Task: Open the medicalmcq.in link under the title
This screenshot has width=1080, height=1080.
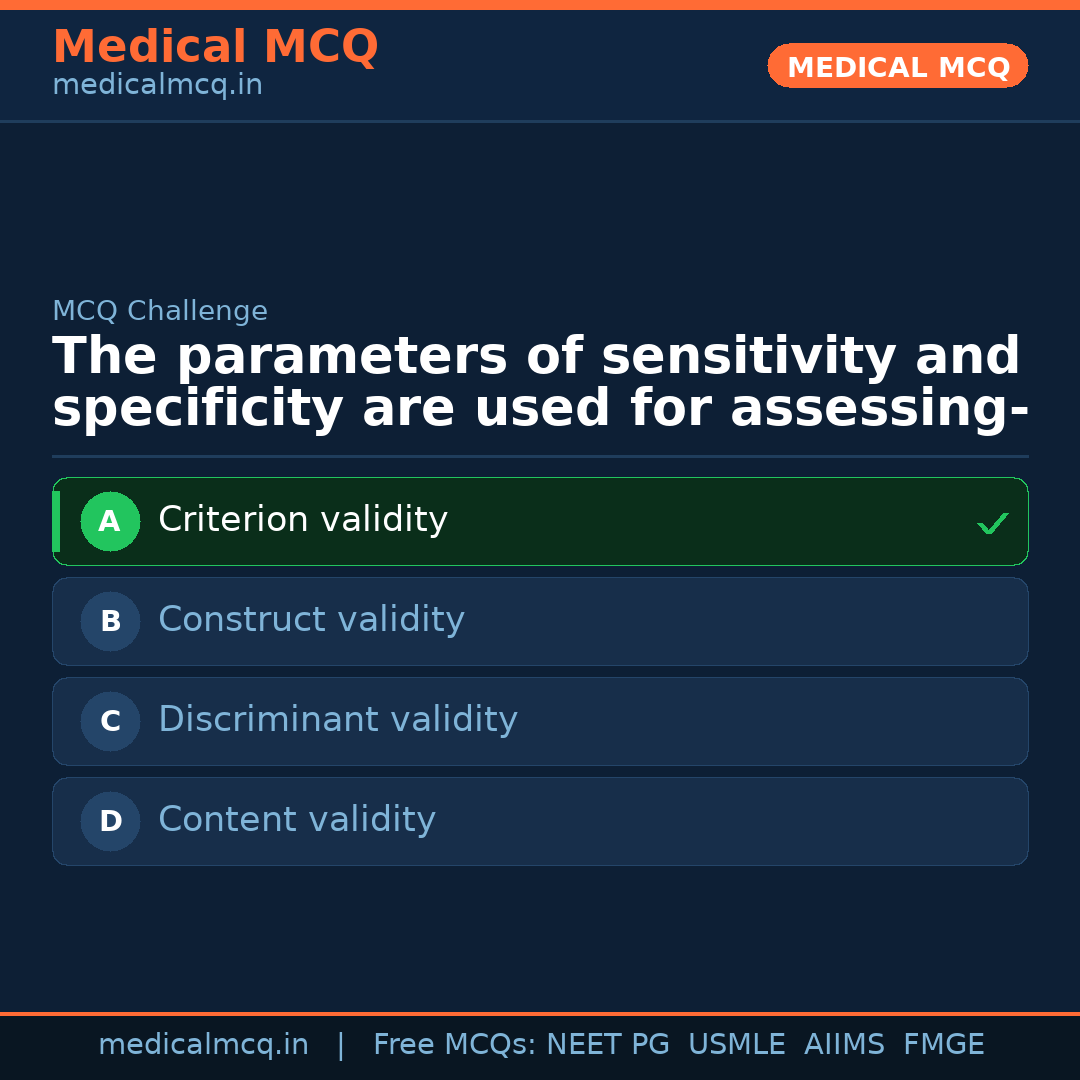Action: tap(157, 86)
